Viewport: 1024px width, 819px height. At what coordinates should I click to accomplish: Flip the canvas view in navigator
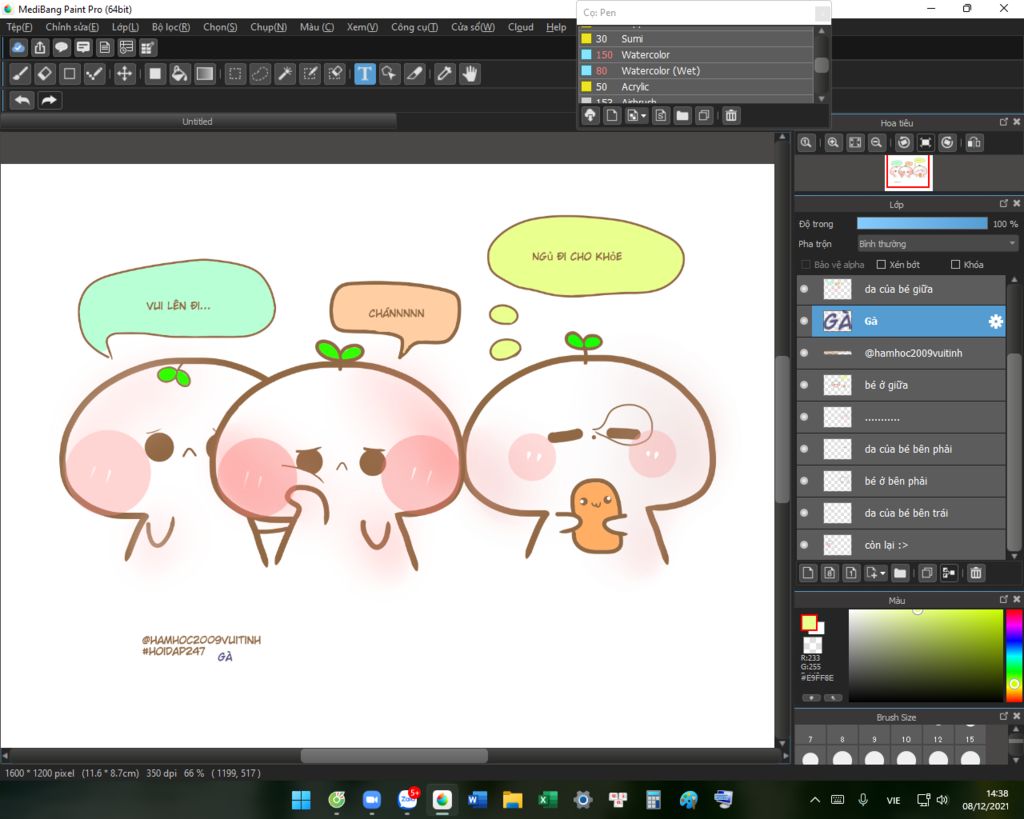point(974,142)
